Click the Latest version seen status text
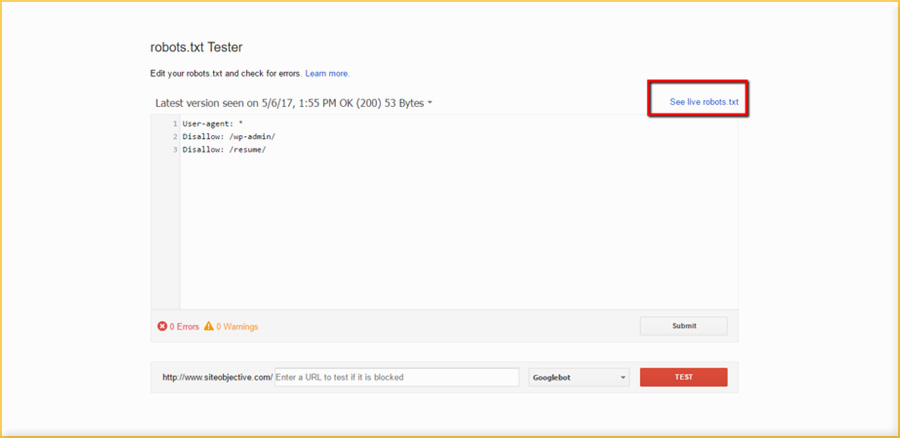The height and width of the screenshot is (438, 900). pos(289,103)
